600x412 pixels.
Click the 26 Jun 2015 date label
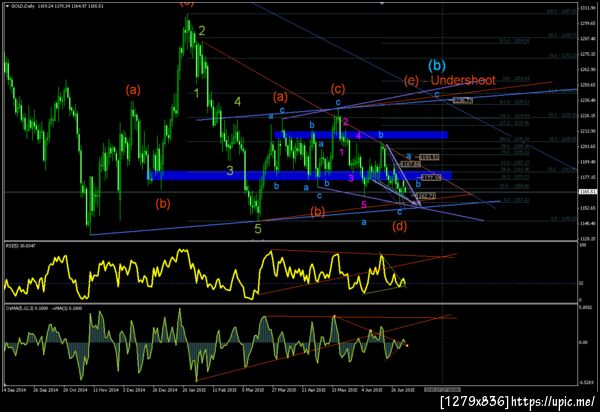point(403,390)
